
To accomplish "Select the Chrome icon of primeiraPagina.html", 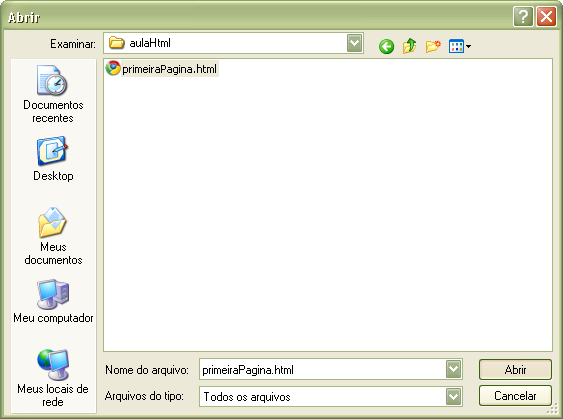I will pyautogui.click(x=113, y=68).
